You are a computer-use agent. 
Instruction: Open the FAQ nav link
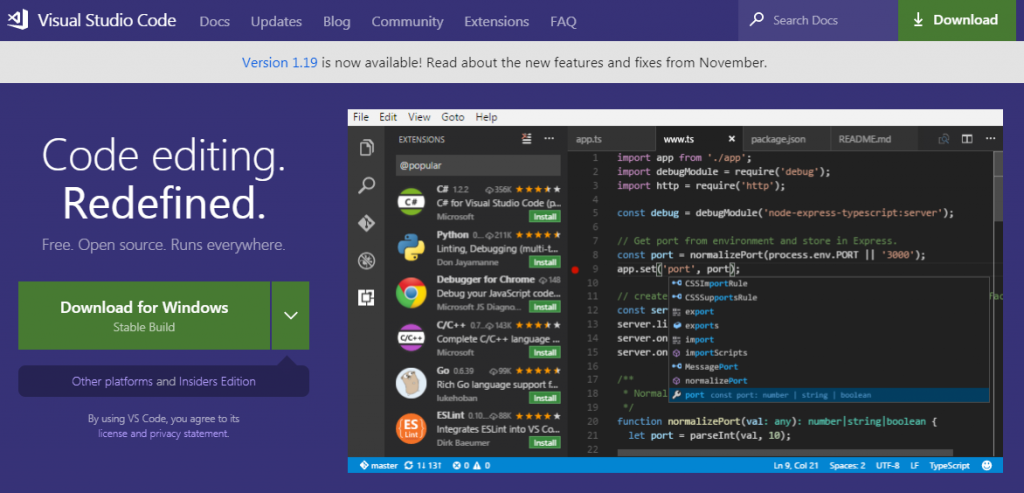[x=563, y=22]
